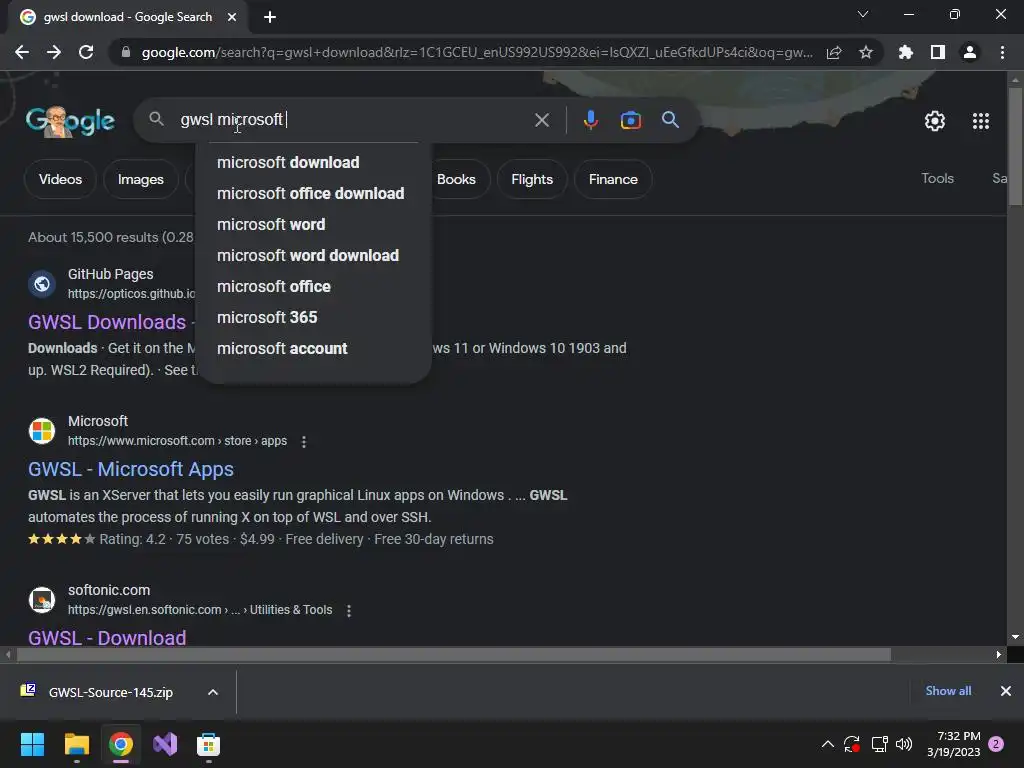Choose suggestion 'microsoft account'

282,348
